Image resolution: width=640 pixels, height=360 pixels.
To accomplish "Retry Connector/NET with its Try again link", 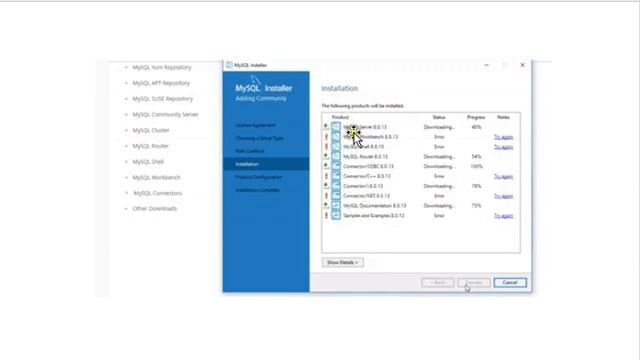I will (x=503, y=196).
